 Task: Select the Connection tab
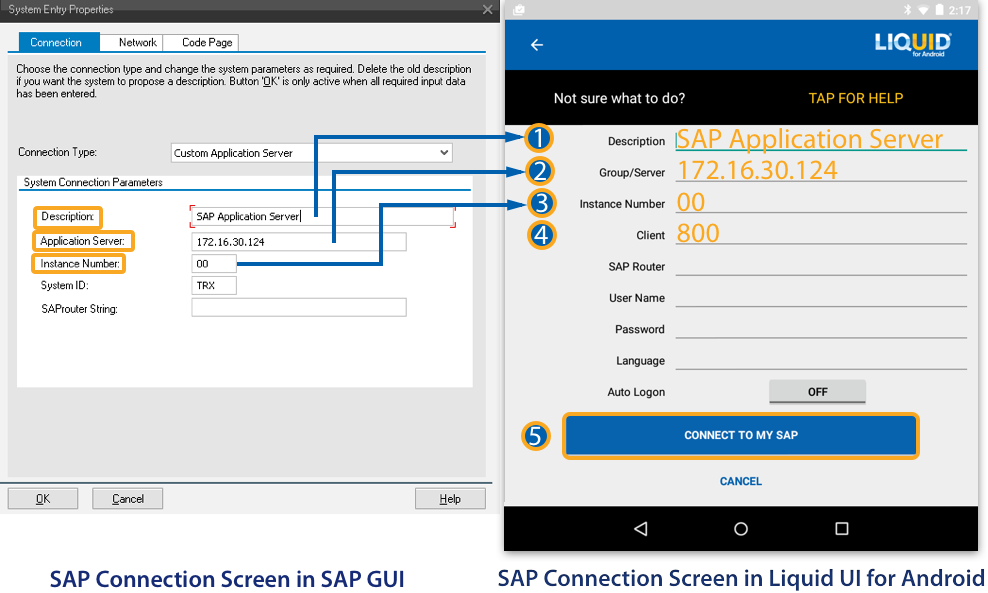pyautogui.click(x=56, y=42)
